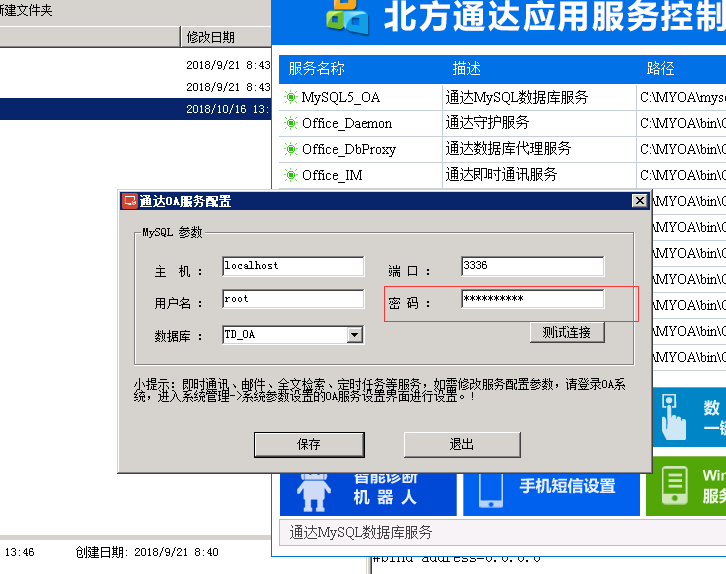This screenshot has height=574, width=726.
Task: Click the 服务名称 column header
Action: [x=316, y=69]
